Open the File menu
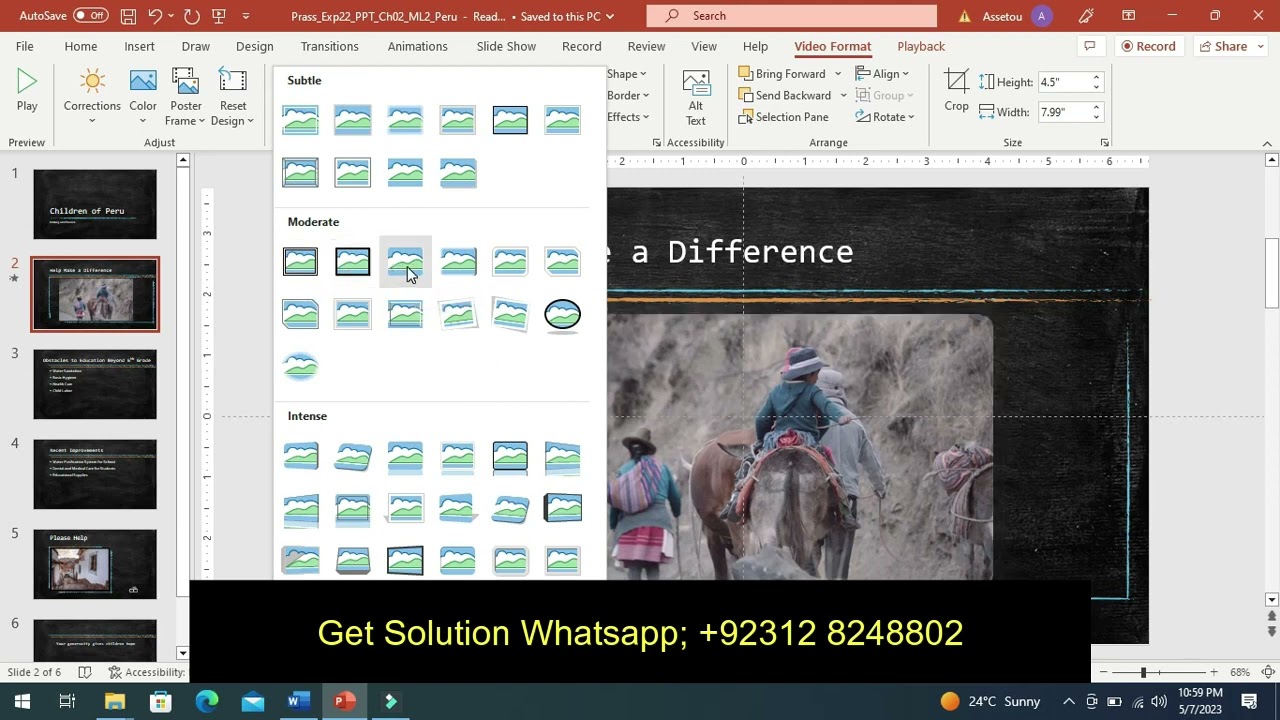Viewport: 1280px width, 720px height. 24,46
